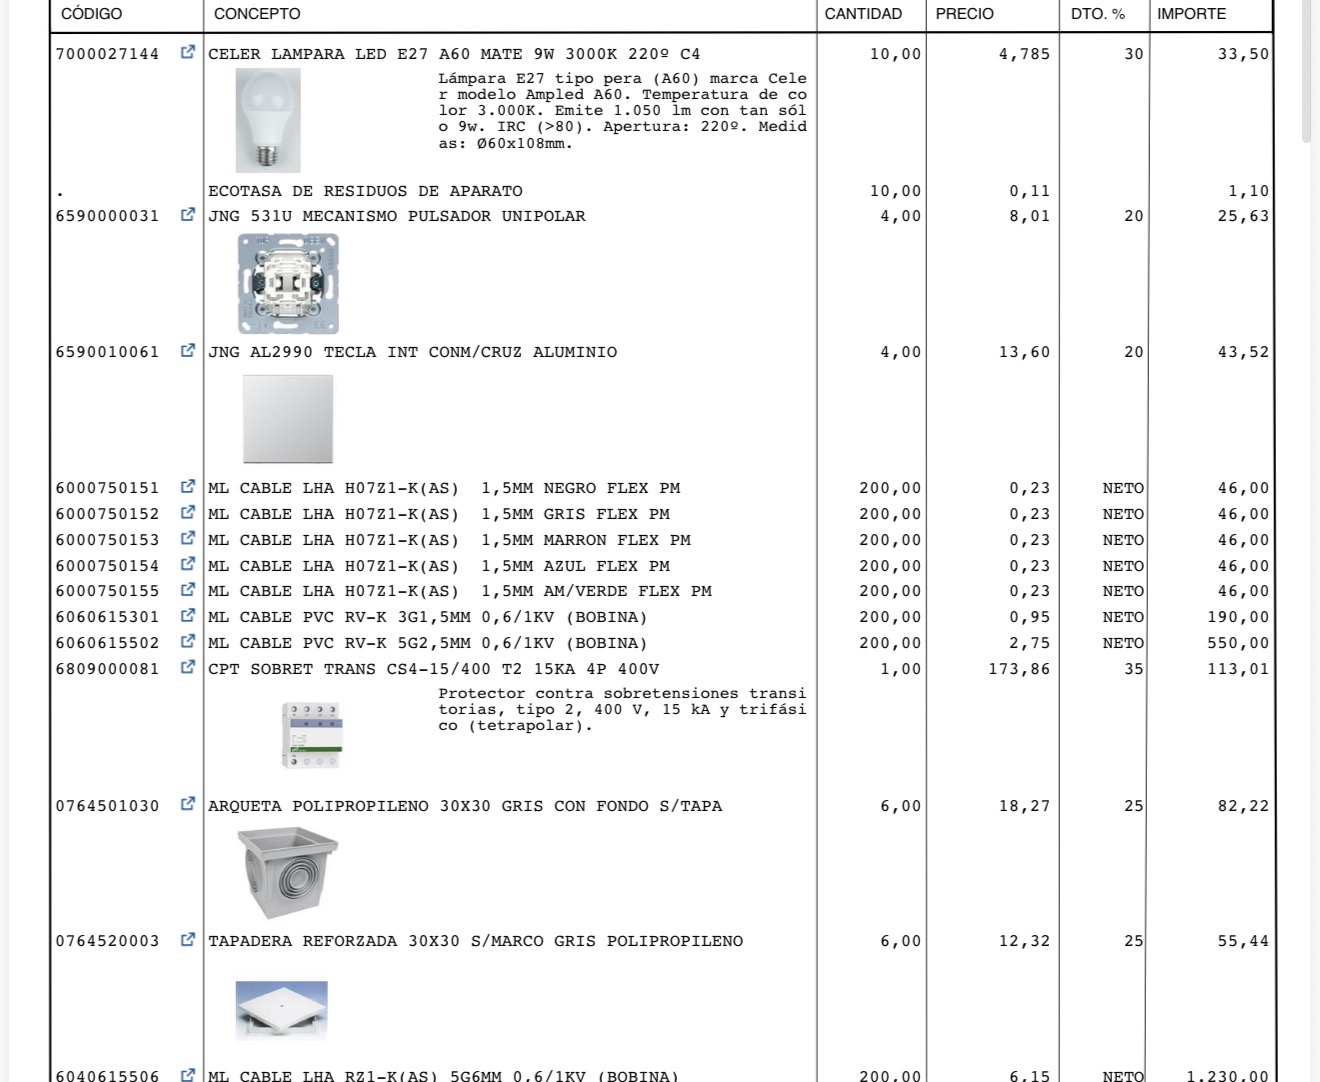Click importe value 33,50
This screenshot has width=1320, height=1082.
[1243, 54]
